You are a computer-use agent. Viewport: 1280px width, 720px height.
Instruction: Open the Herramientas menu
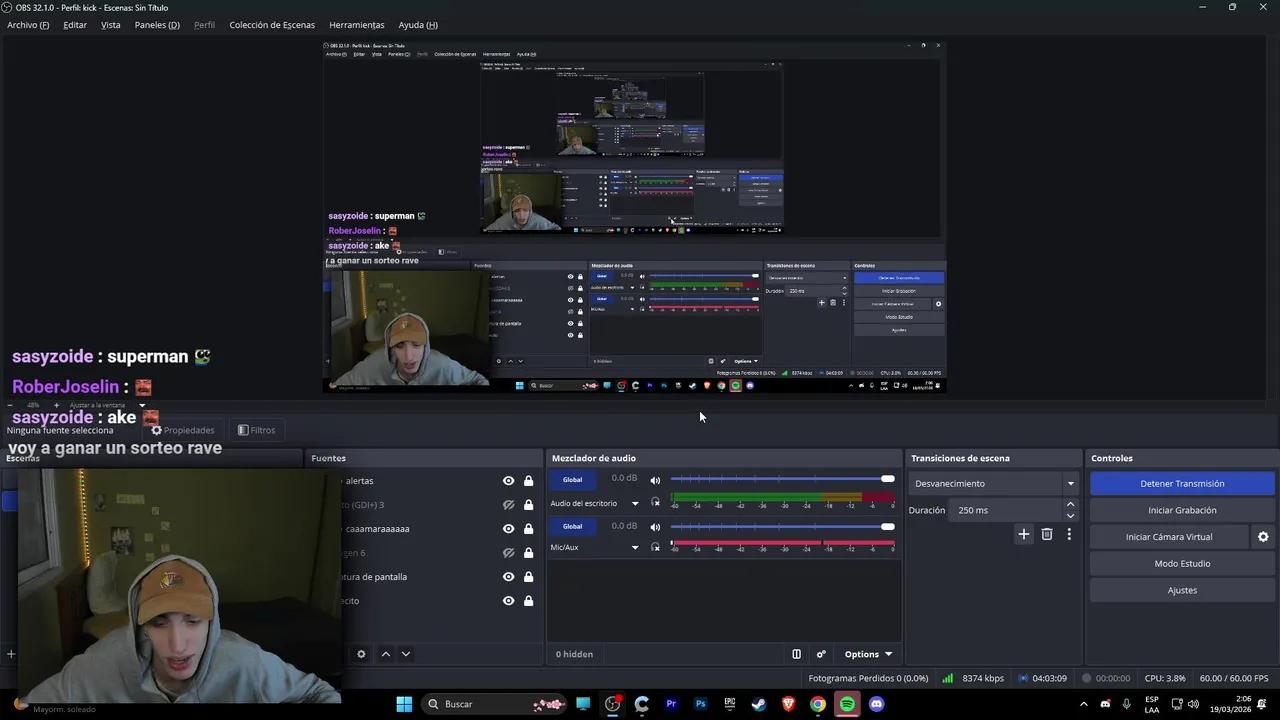click(x=356, y=24)
